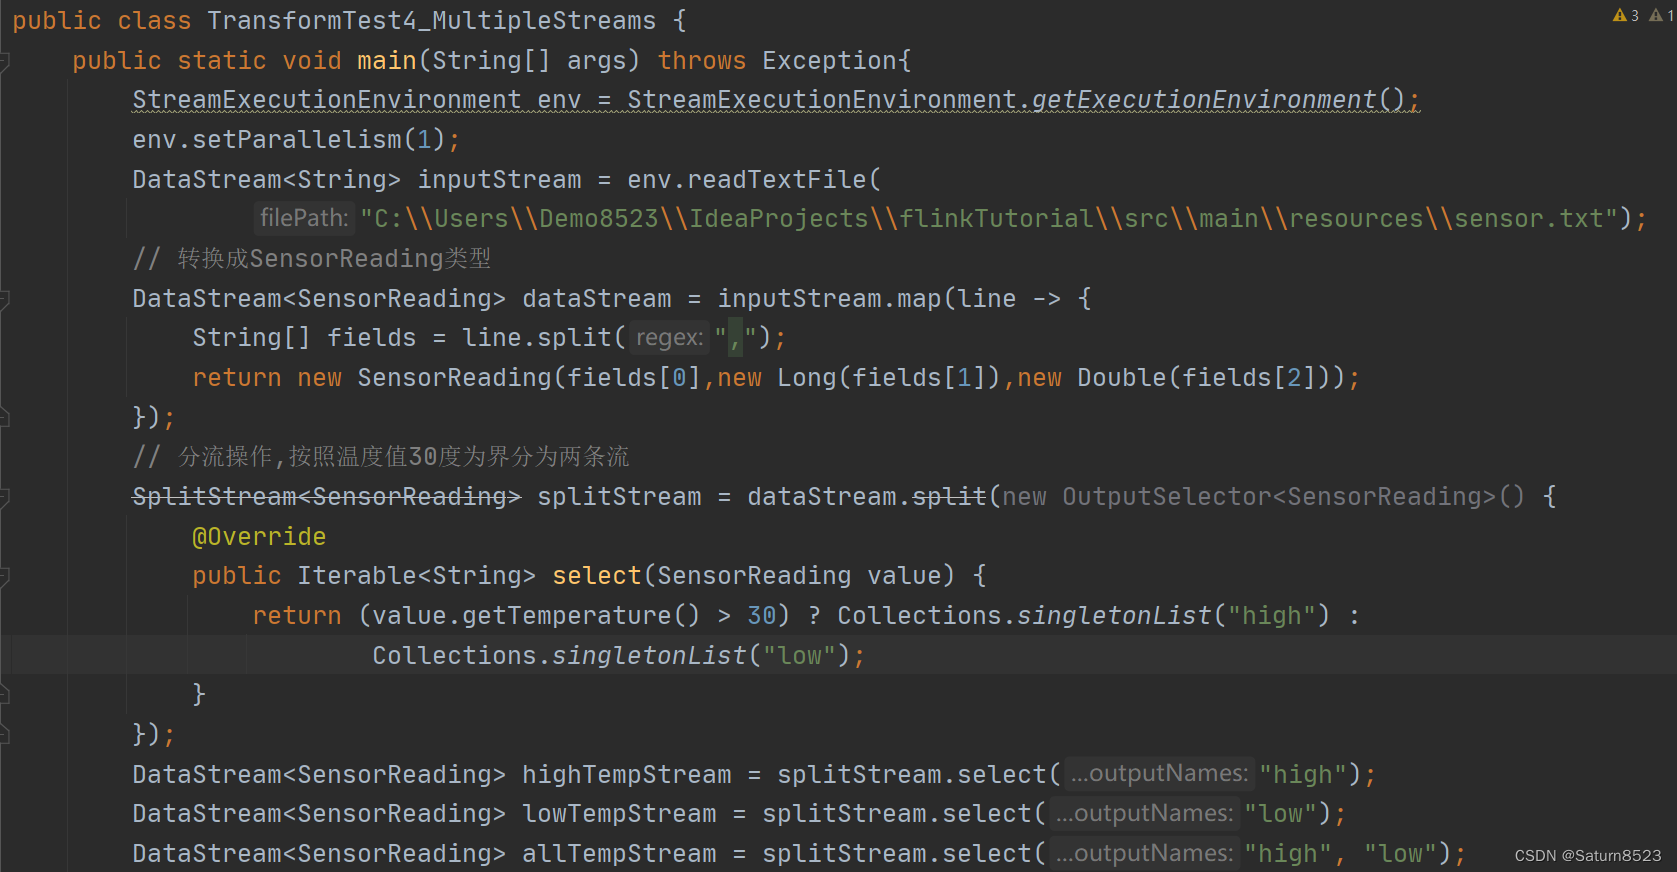Click the highTempStream variable
Screen dimensions: 1677x872
[627, 775]
